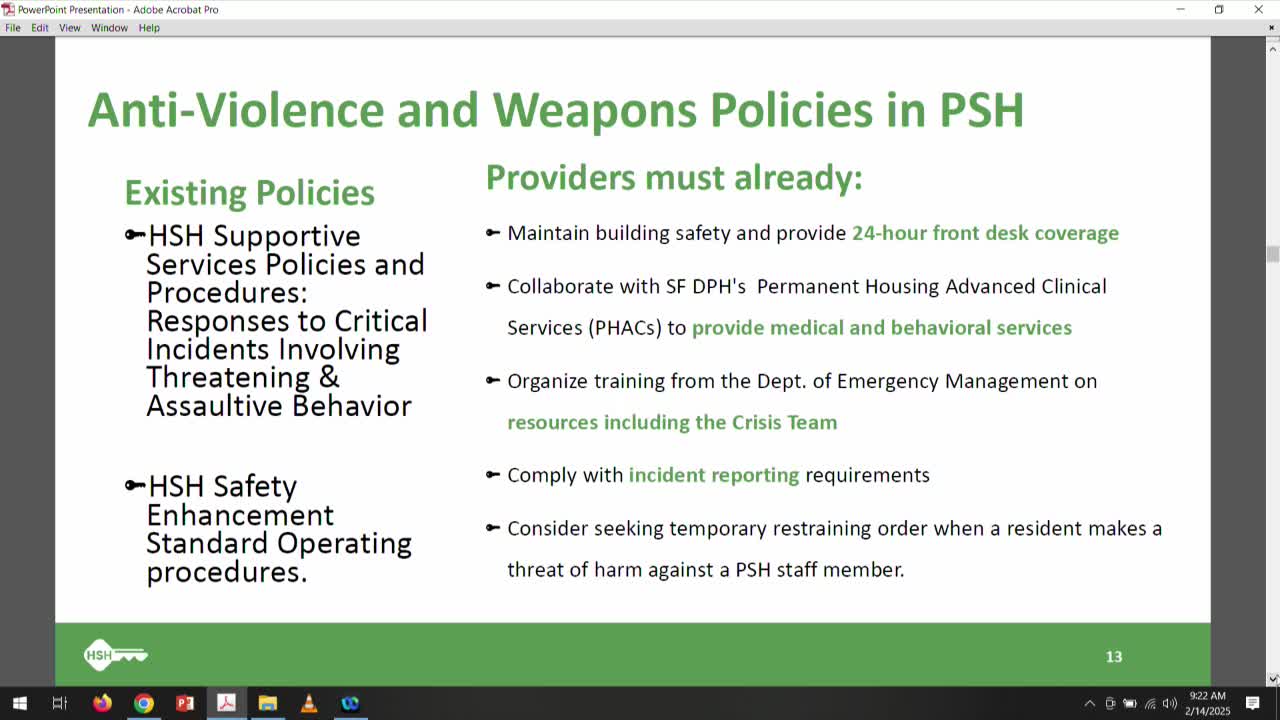Open the calendar by clicking the clock
This screenshot has width=1280, height=720.
click(1206, 704)
